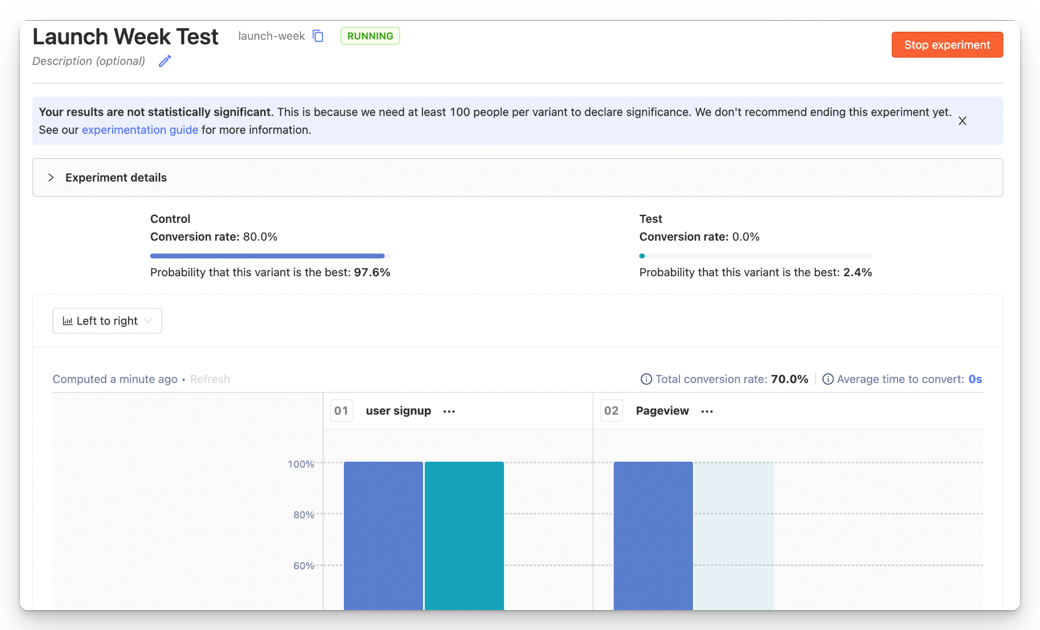The height and width of the screenshot is (630, 1040).
Task: Open options menu for Pageview step
Action: click(x=707, y=411)
